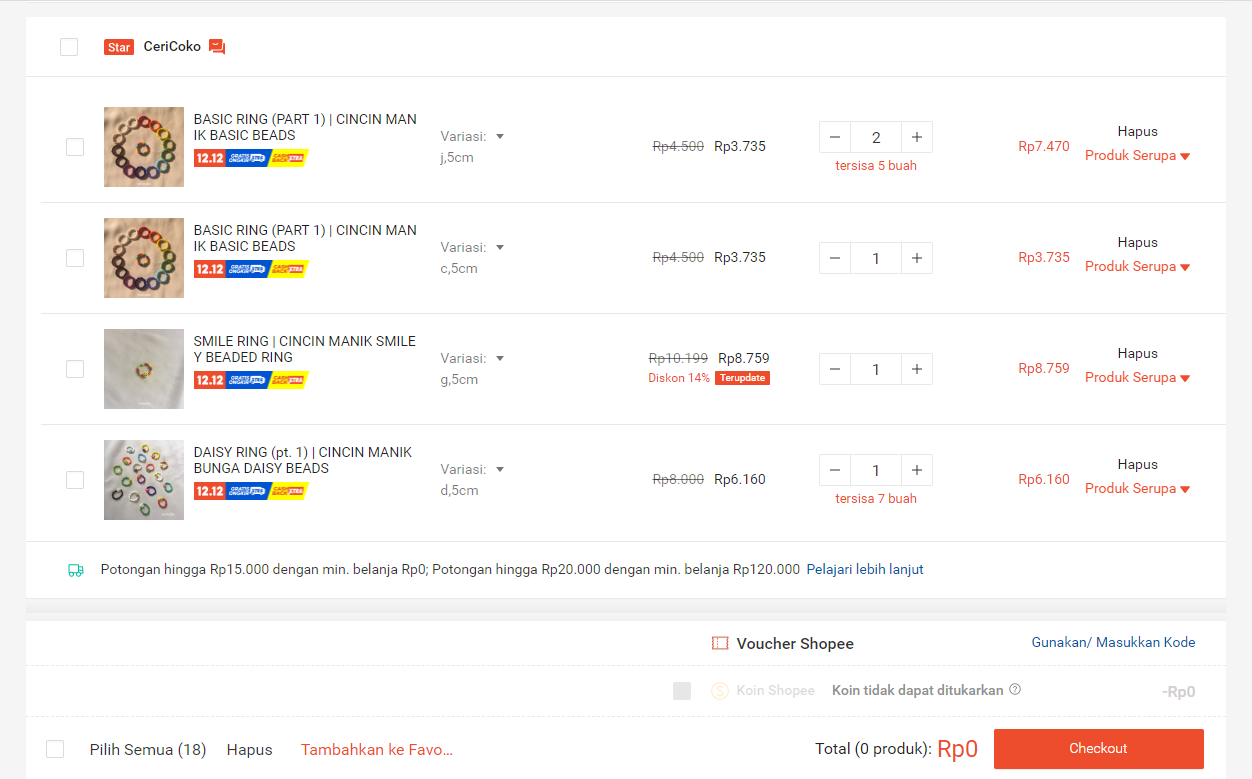Open the CeriCoko shop name

(x=172, y=46)
